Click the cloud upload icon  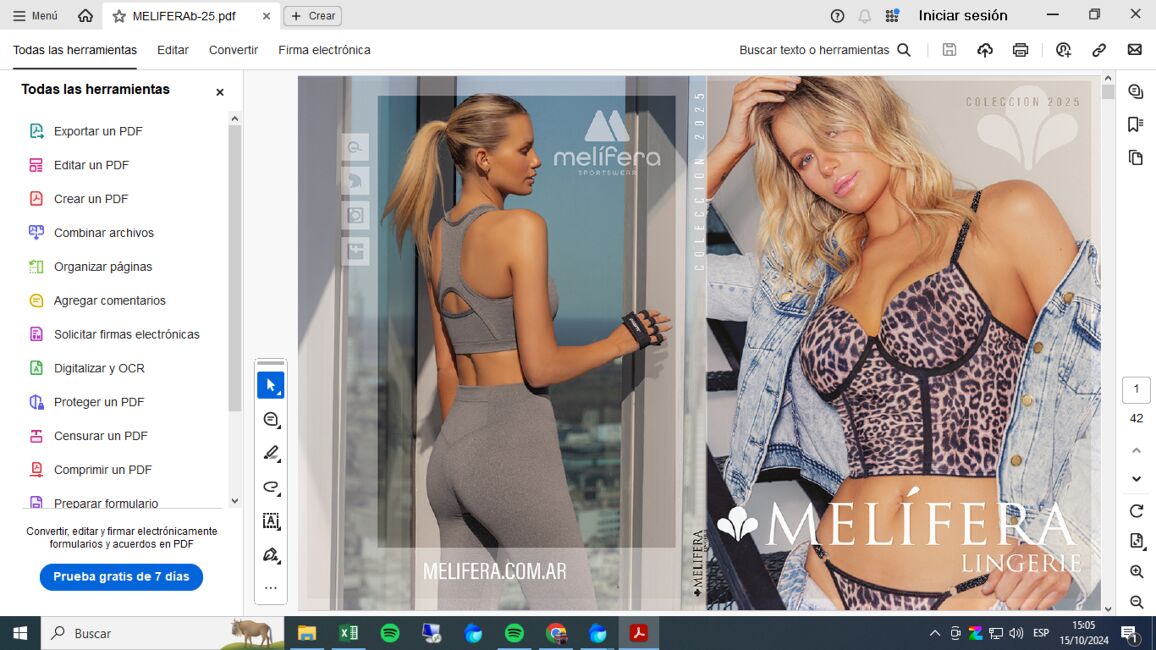tap(985, 50)
